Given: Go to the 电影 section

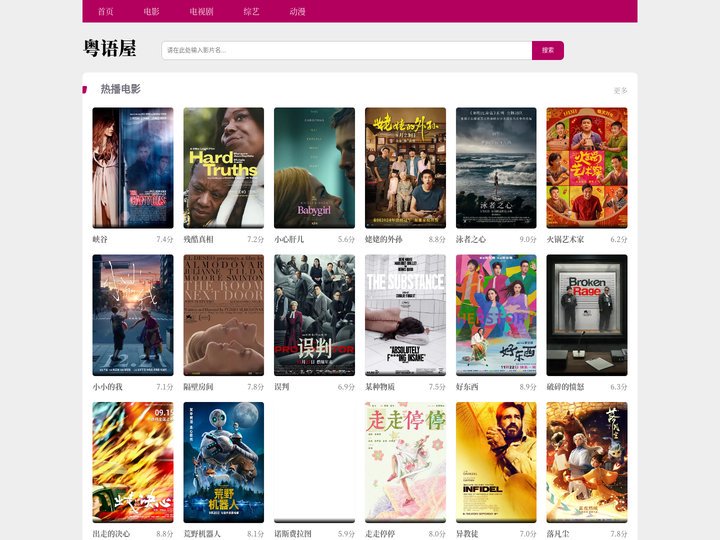Looking at the screenshot, I should tap(152, 11).
